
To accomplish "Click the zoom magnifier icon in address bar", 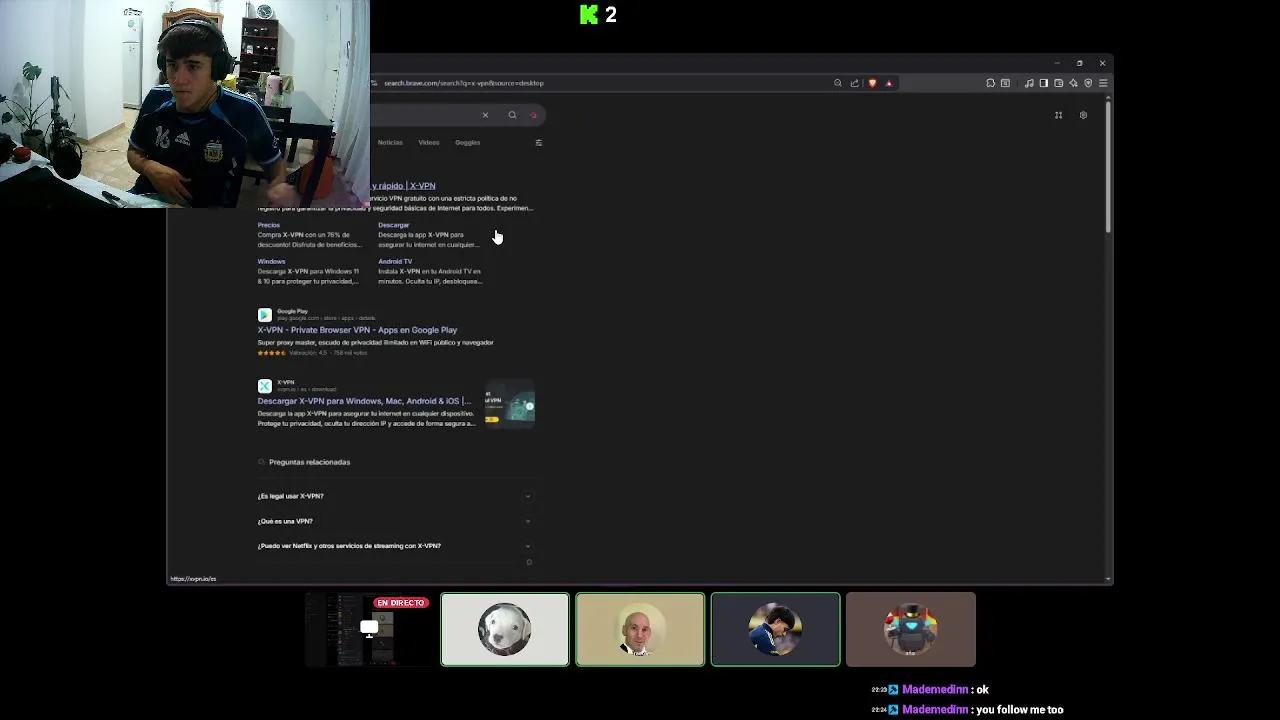I will click(x=838, y=83).
